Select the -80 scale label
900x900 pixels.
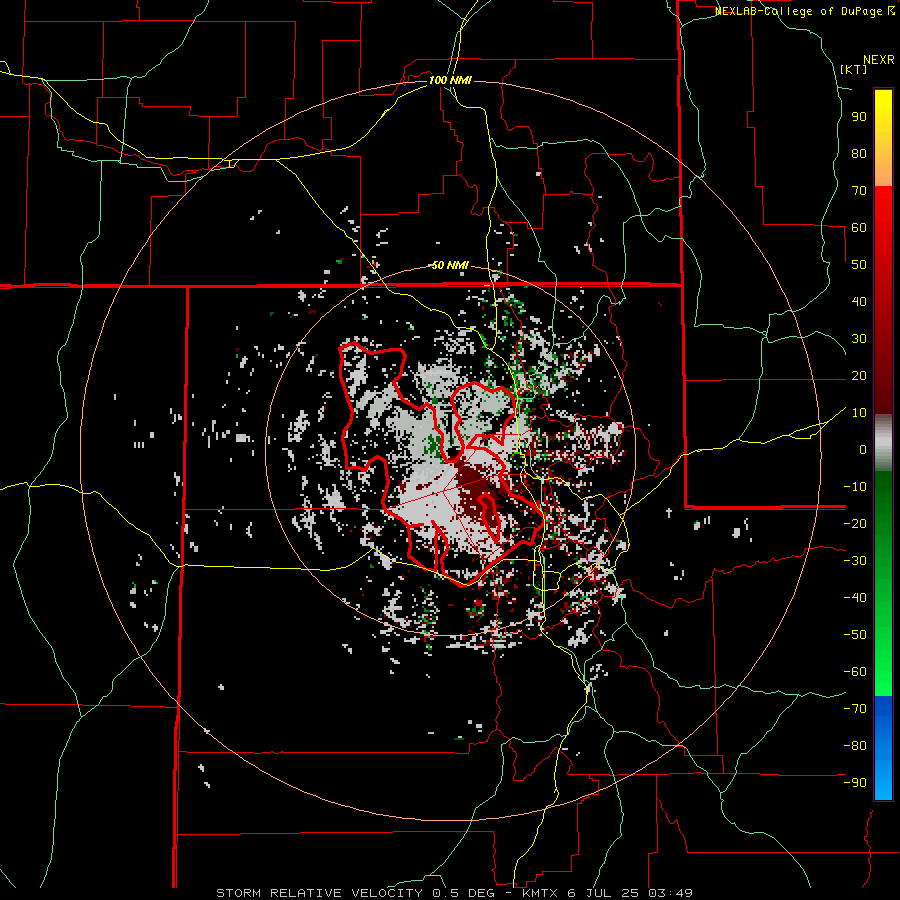(x=855, y=746)
